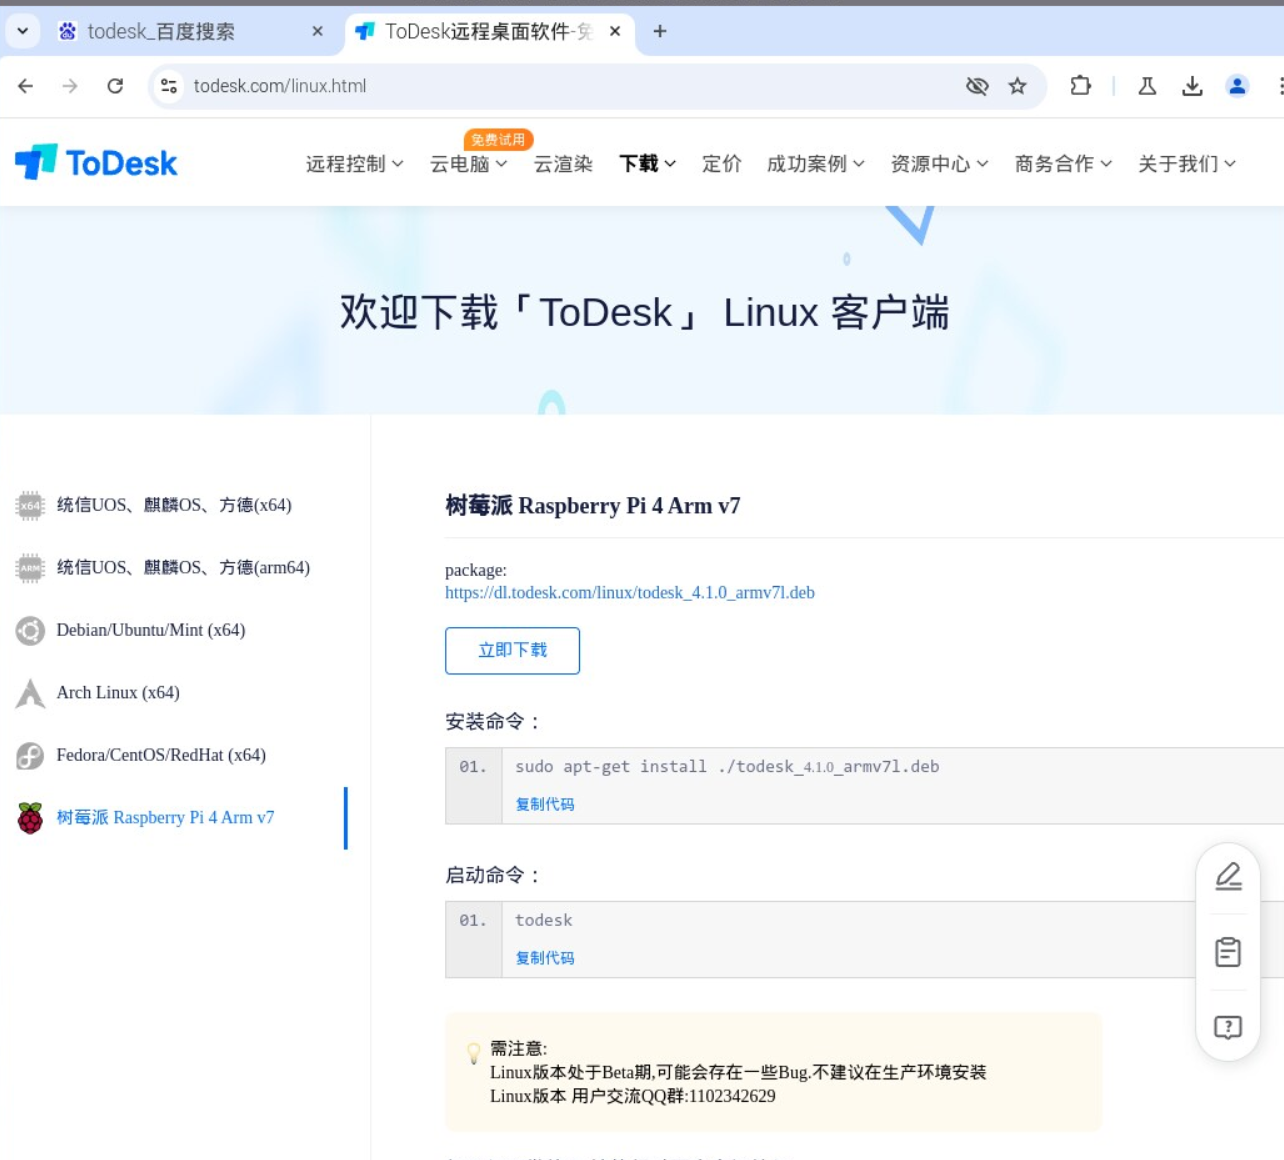Screen dimensions: 1284x1160
Task: Close the todesk_百度搜索 tab
Action: [x=317, y=31]
